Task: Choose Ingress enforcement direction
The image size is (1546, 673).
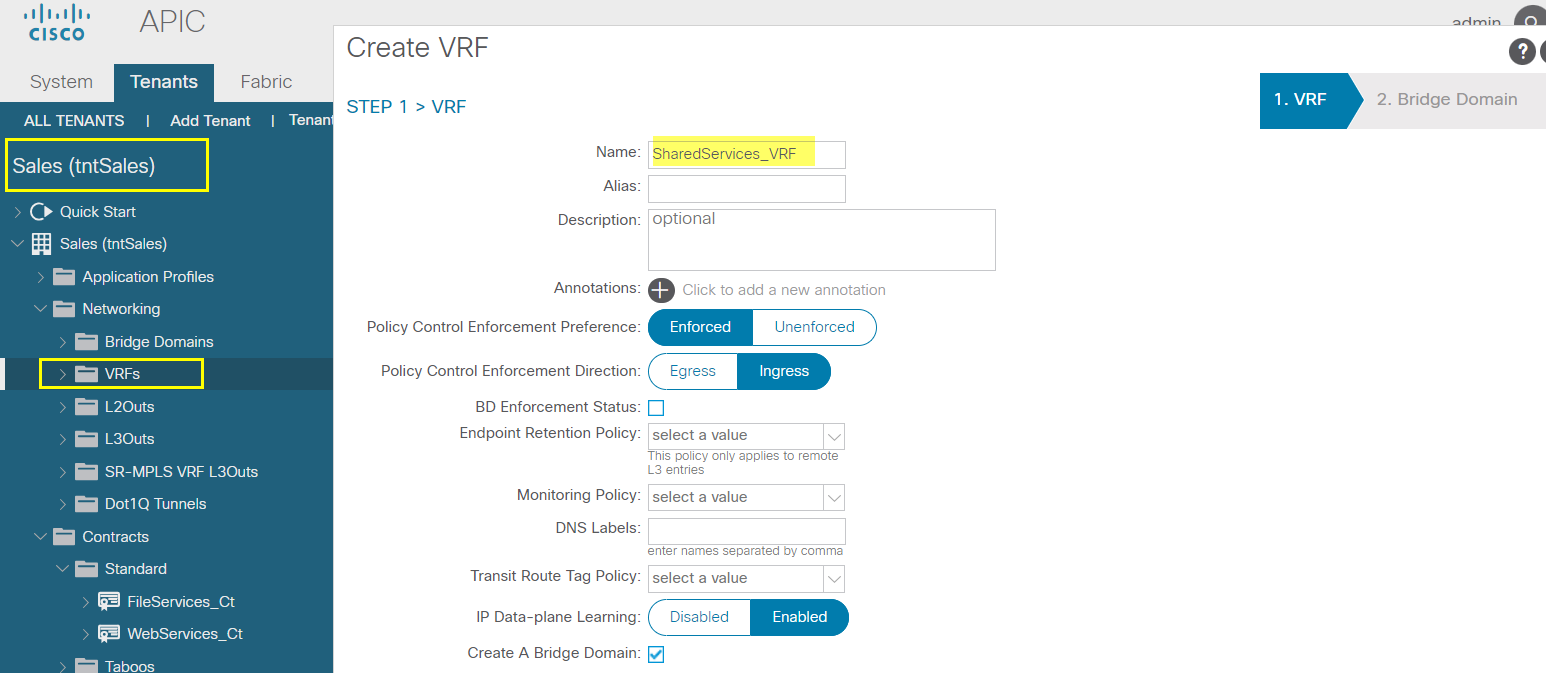Action: 784,371
